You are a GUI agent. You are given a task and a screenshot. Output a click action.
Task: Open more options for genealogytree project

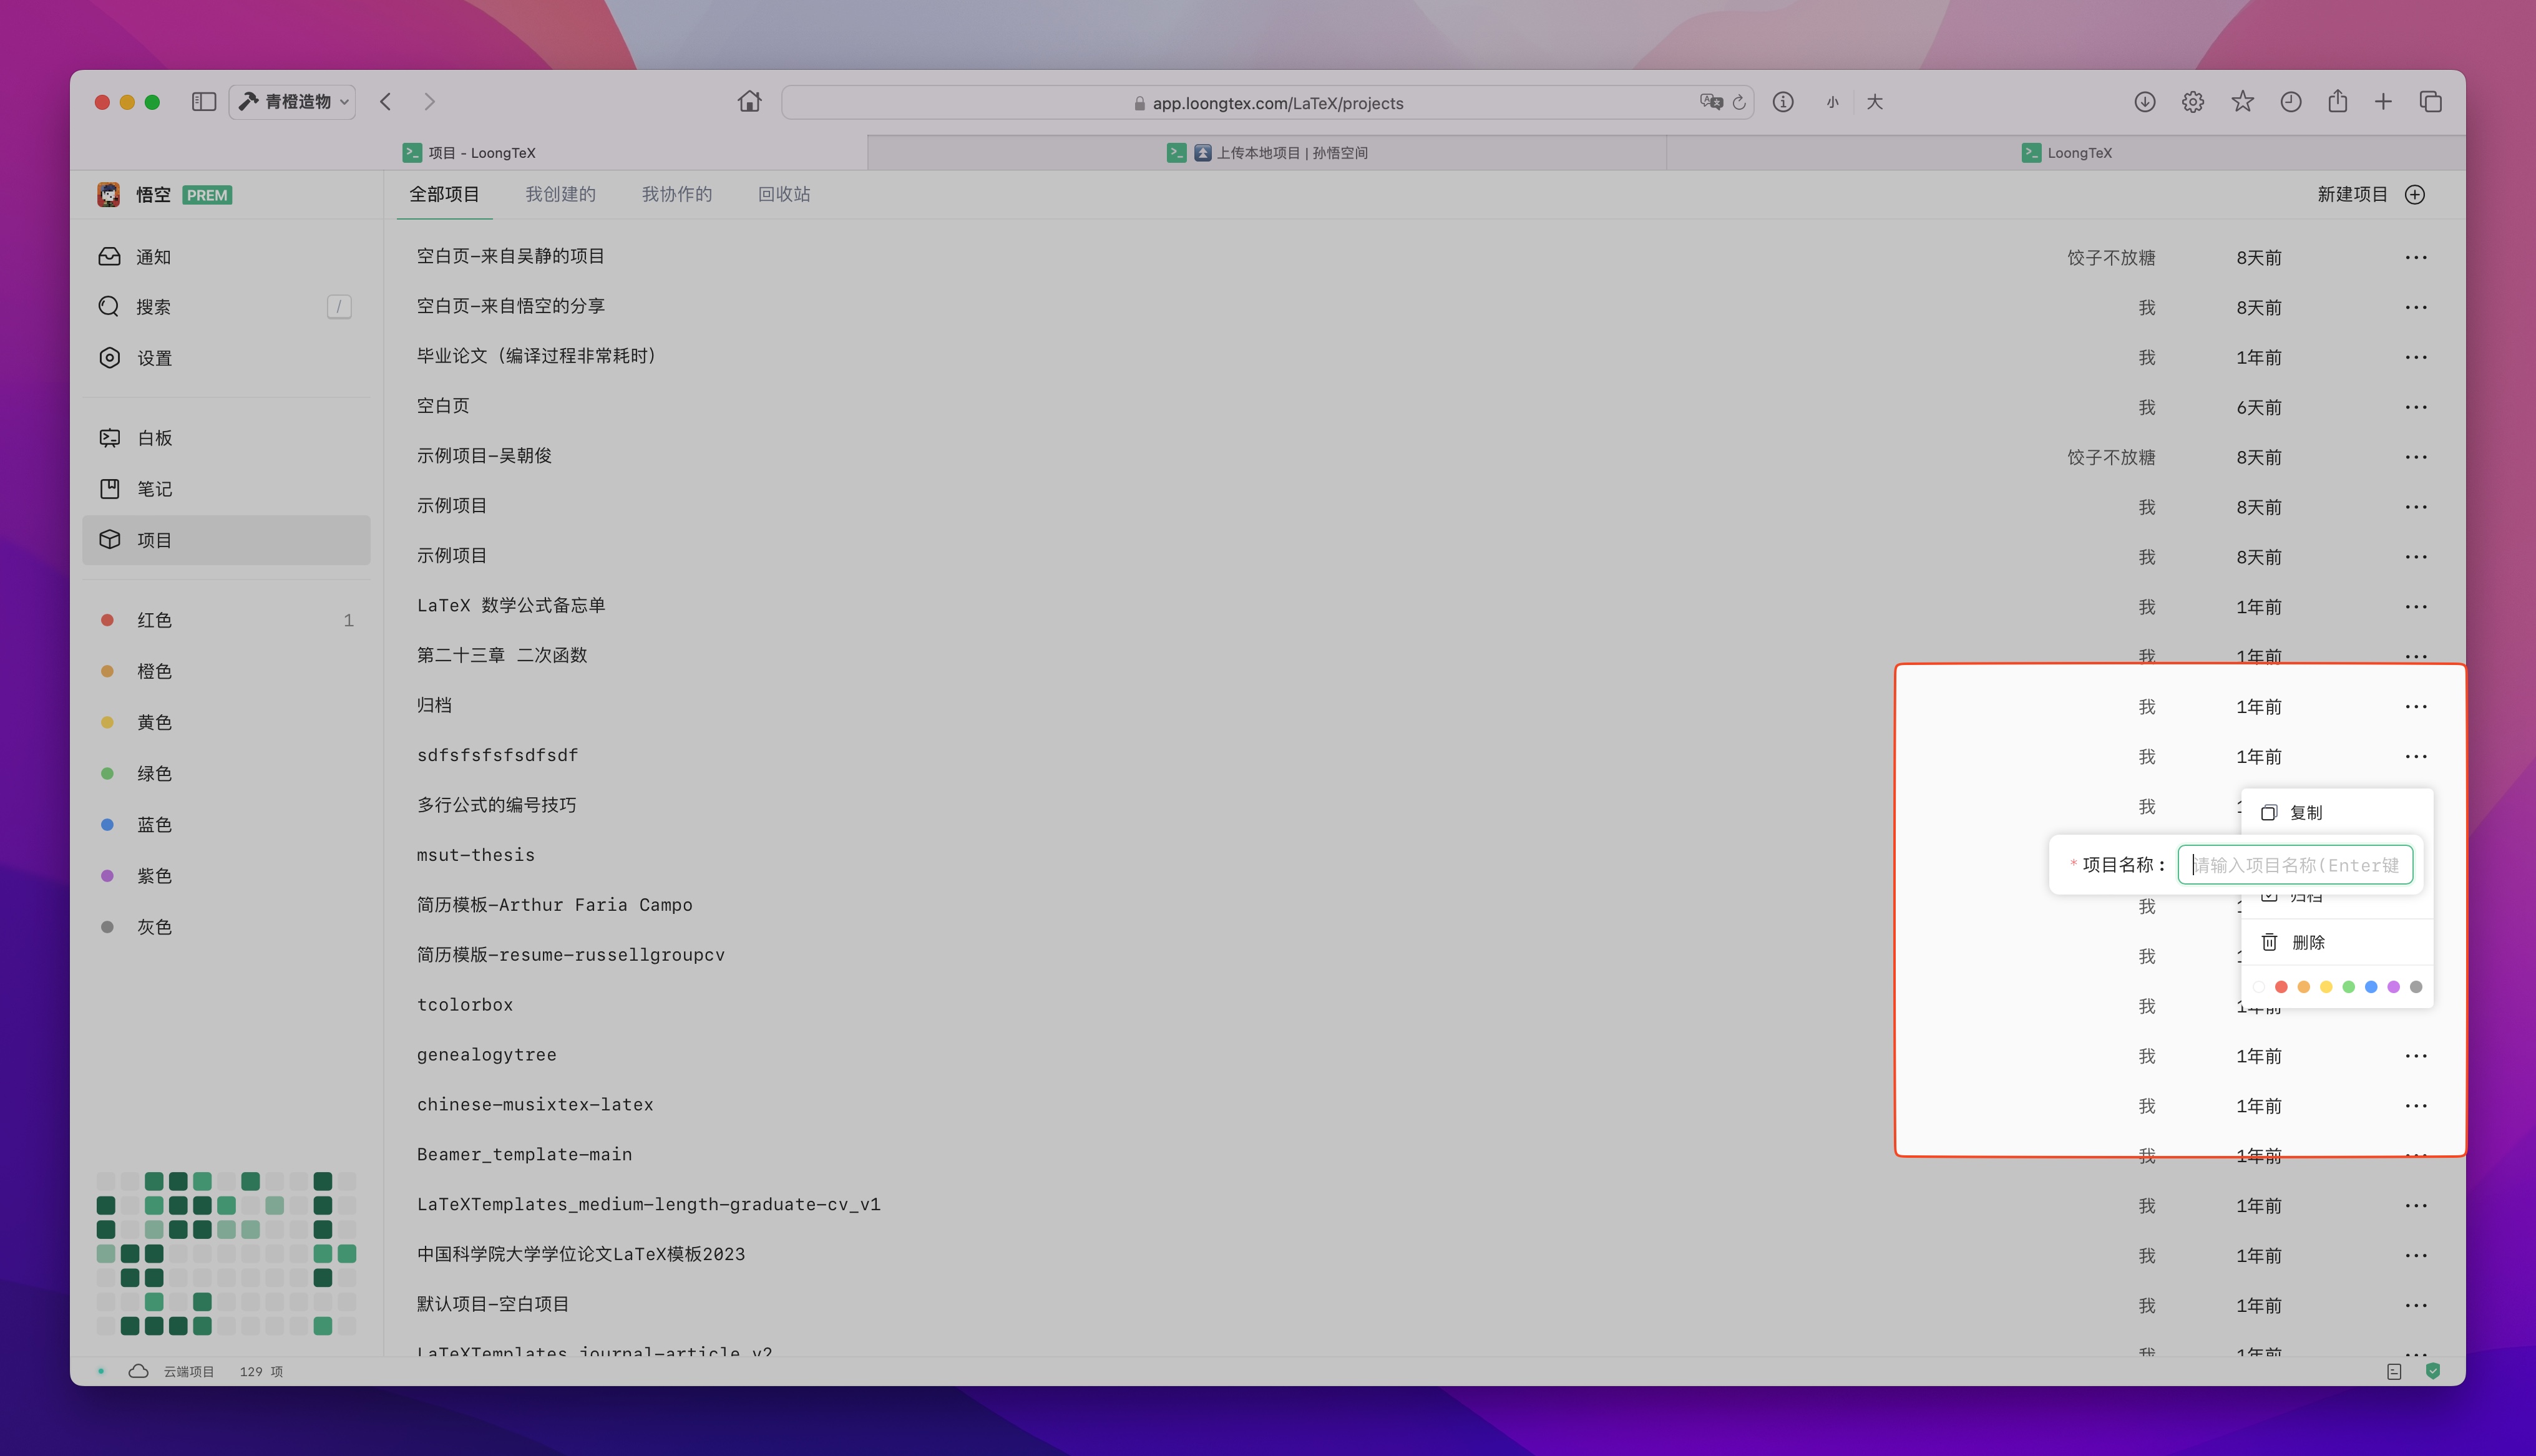[x=2416, y=1056]
